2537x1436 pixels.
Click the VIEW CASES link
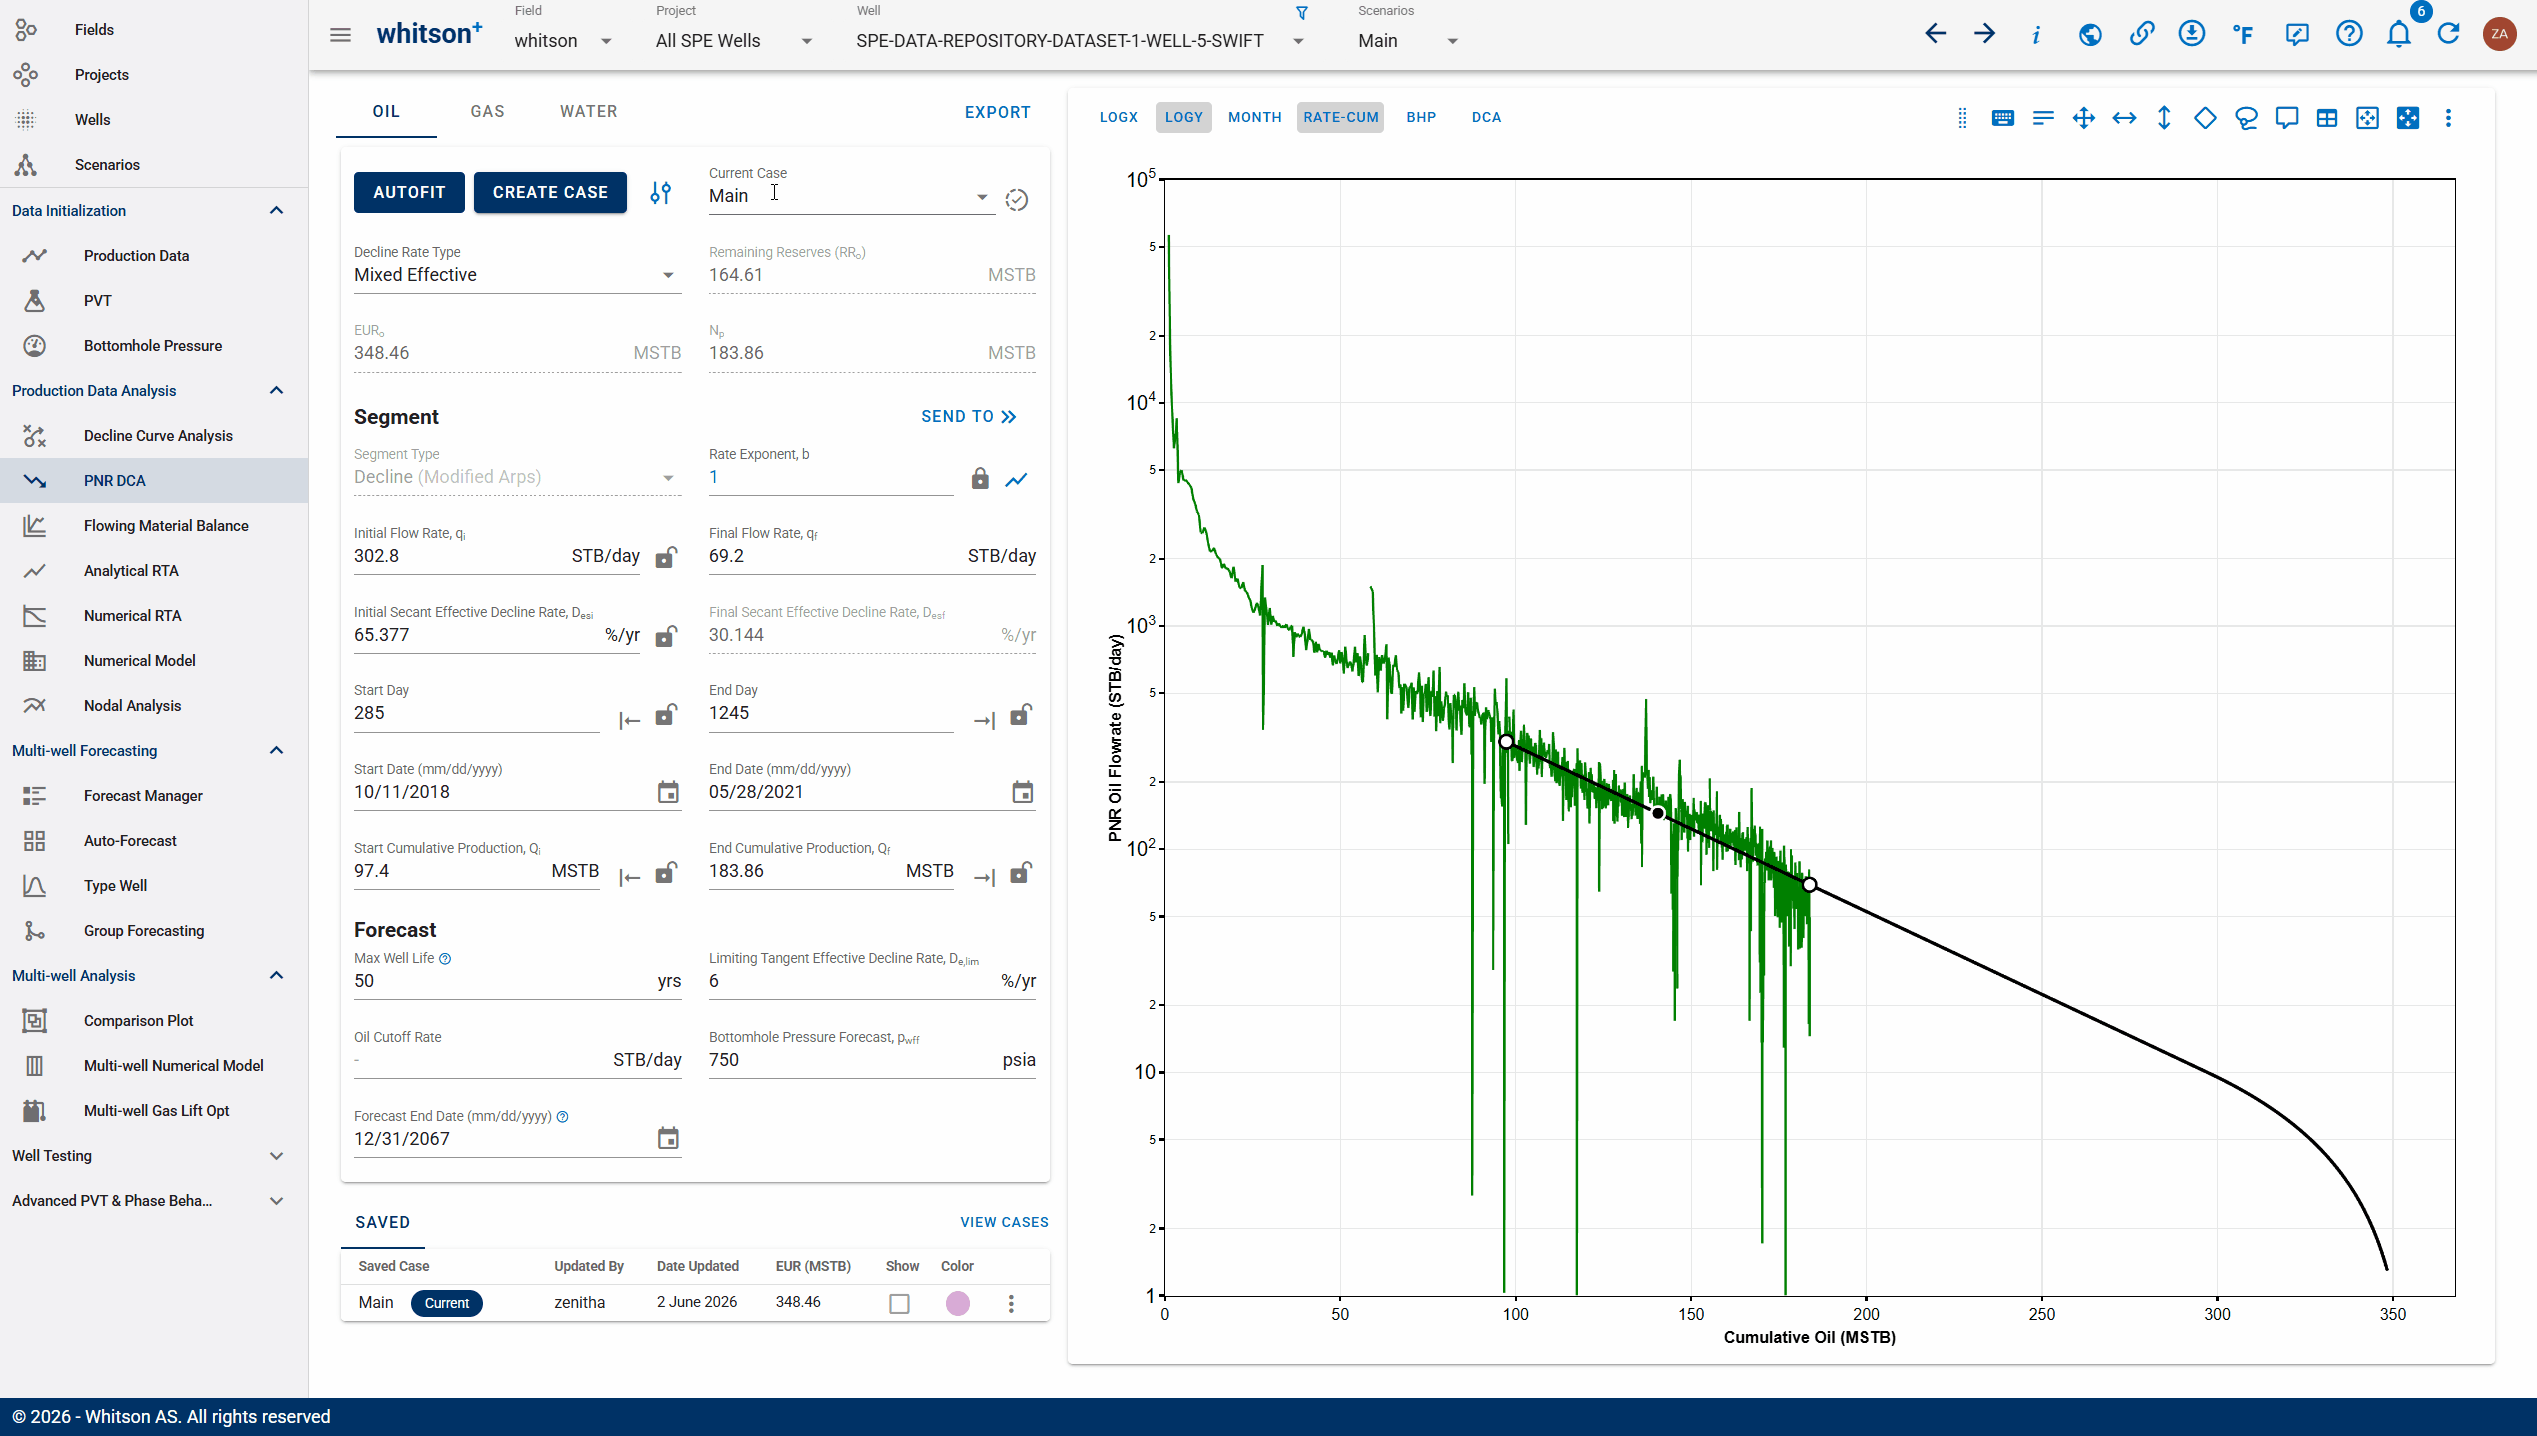pos(1004,1222)
